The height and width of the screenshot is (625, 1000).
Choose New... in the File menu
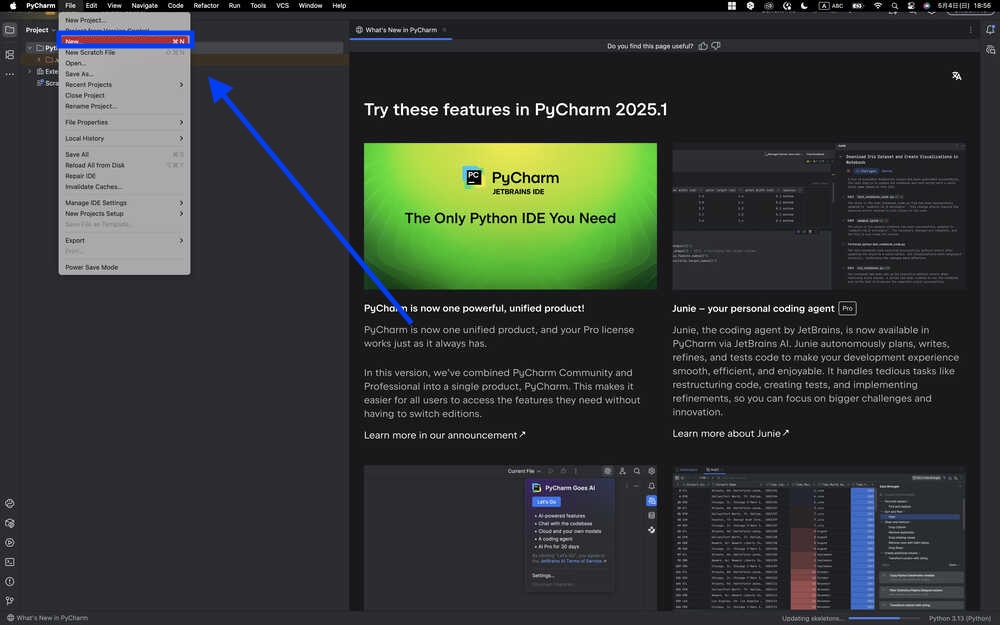pyautogui.click(x=124, y=41)
